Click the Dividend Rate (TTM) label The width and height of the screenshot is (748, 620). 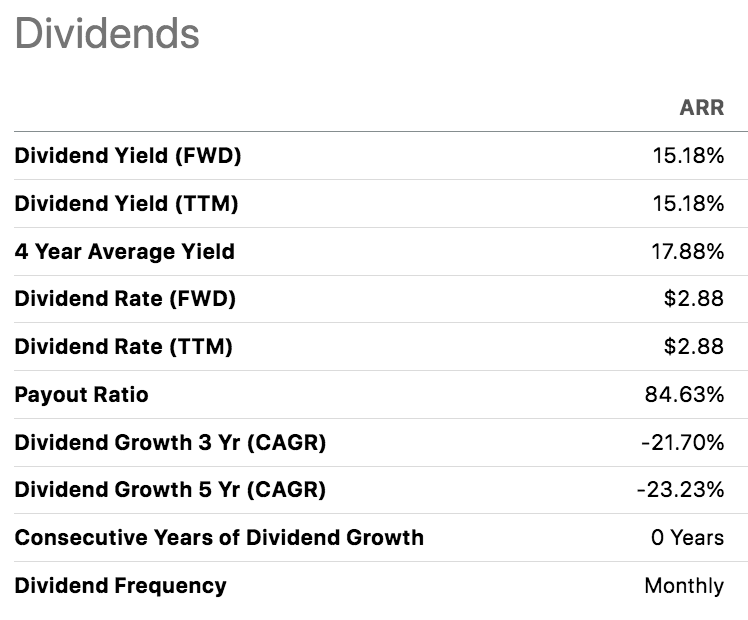tap(123, 347)
